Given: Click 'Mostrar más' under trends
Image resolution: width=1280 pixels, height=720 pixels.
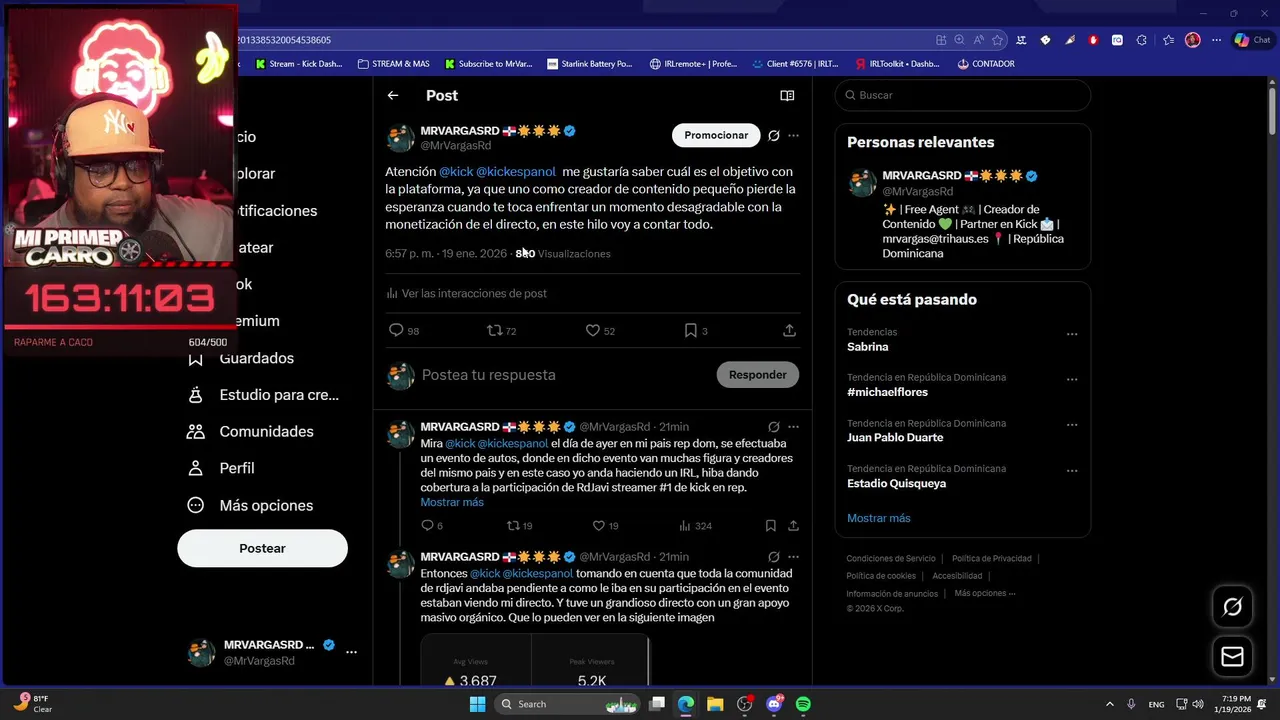Looking at the screenshot, I should [878, 518].
